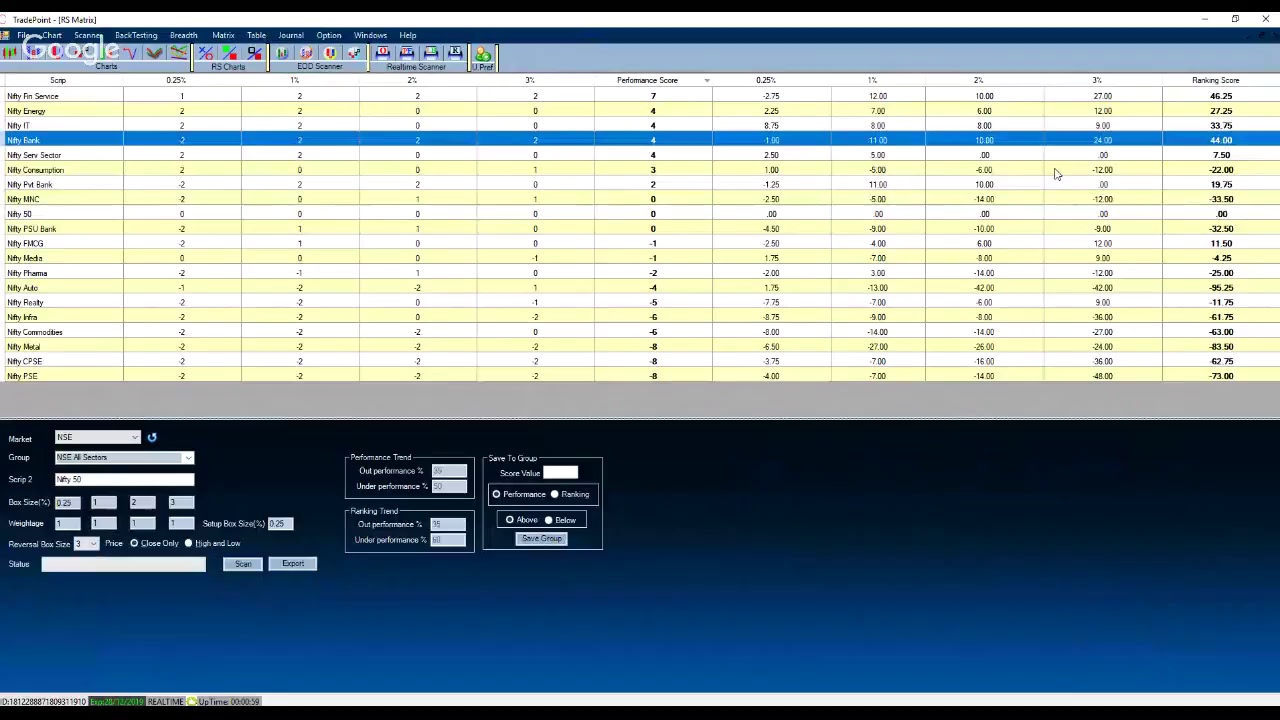
Task: Open the first Realtime Scanner icon
Action: (x=383, y=53)
